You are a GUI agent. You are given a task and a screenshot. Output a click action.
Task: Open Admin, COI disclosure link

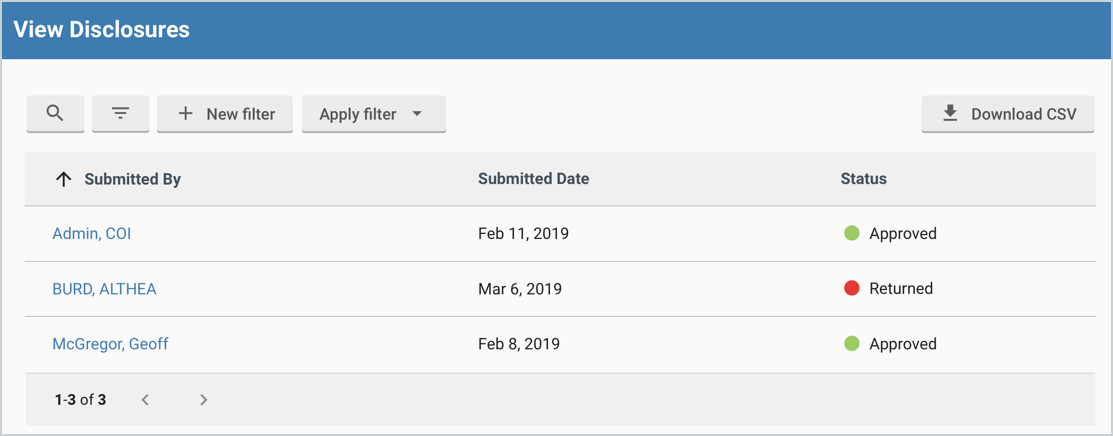(91, 233)
